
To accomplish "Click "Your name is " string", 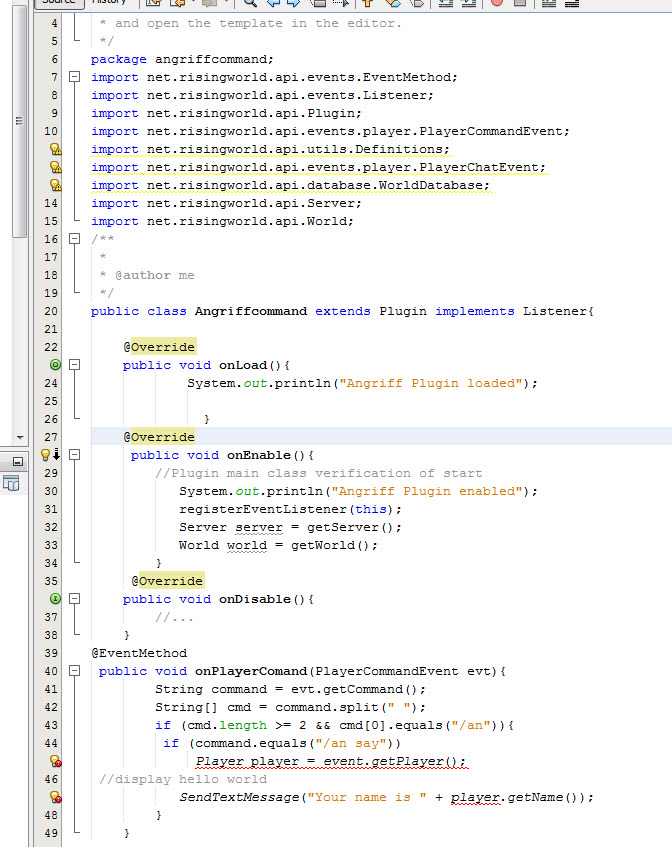I will coord(367,797).
